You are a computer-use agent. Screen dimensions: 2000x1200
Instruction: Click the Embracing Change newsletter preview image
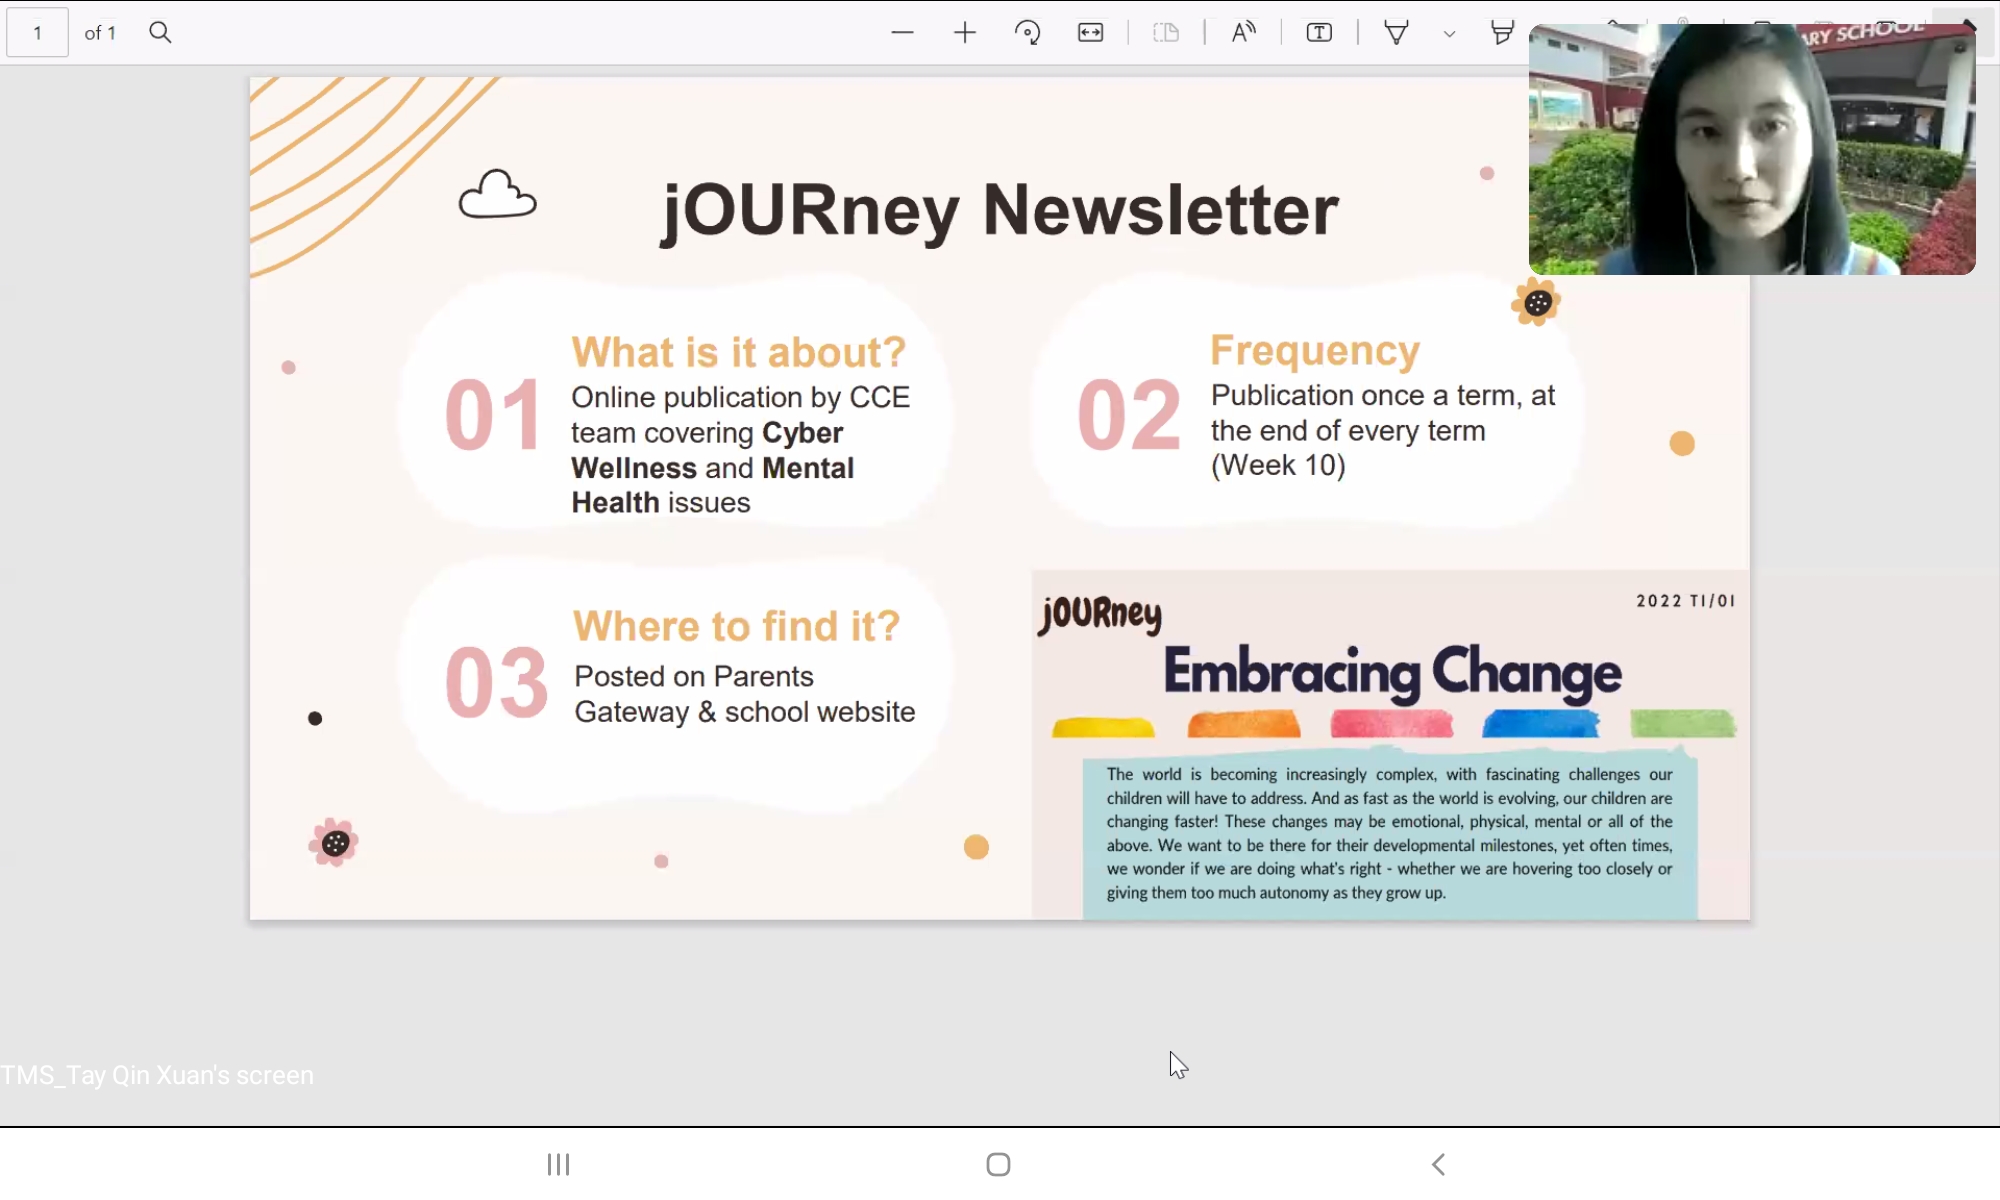click(1391, 745)
